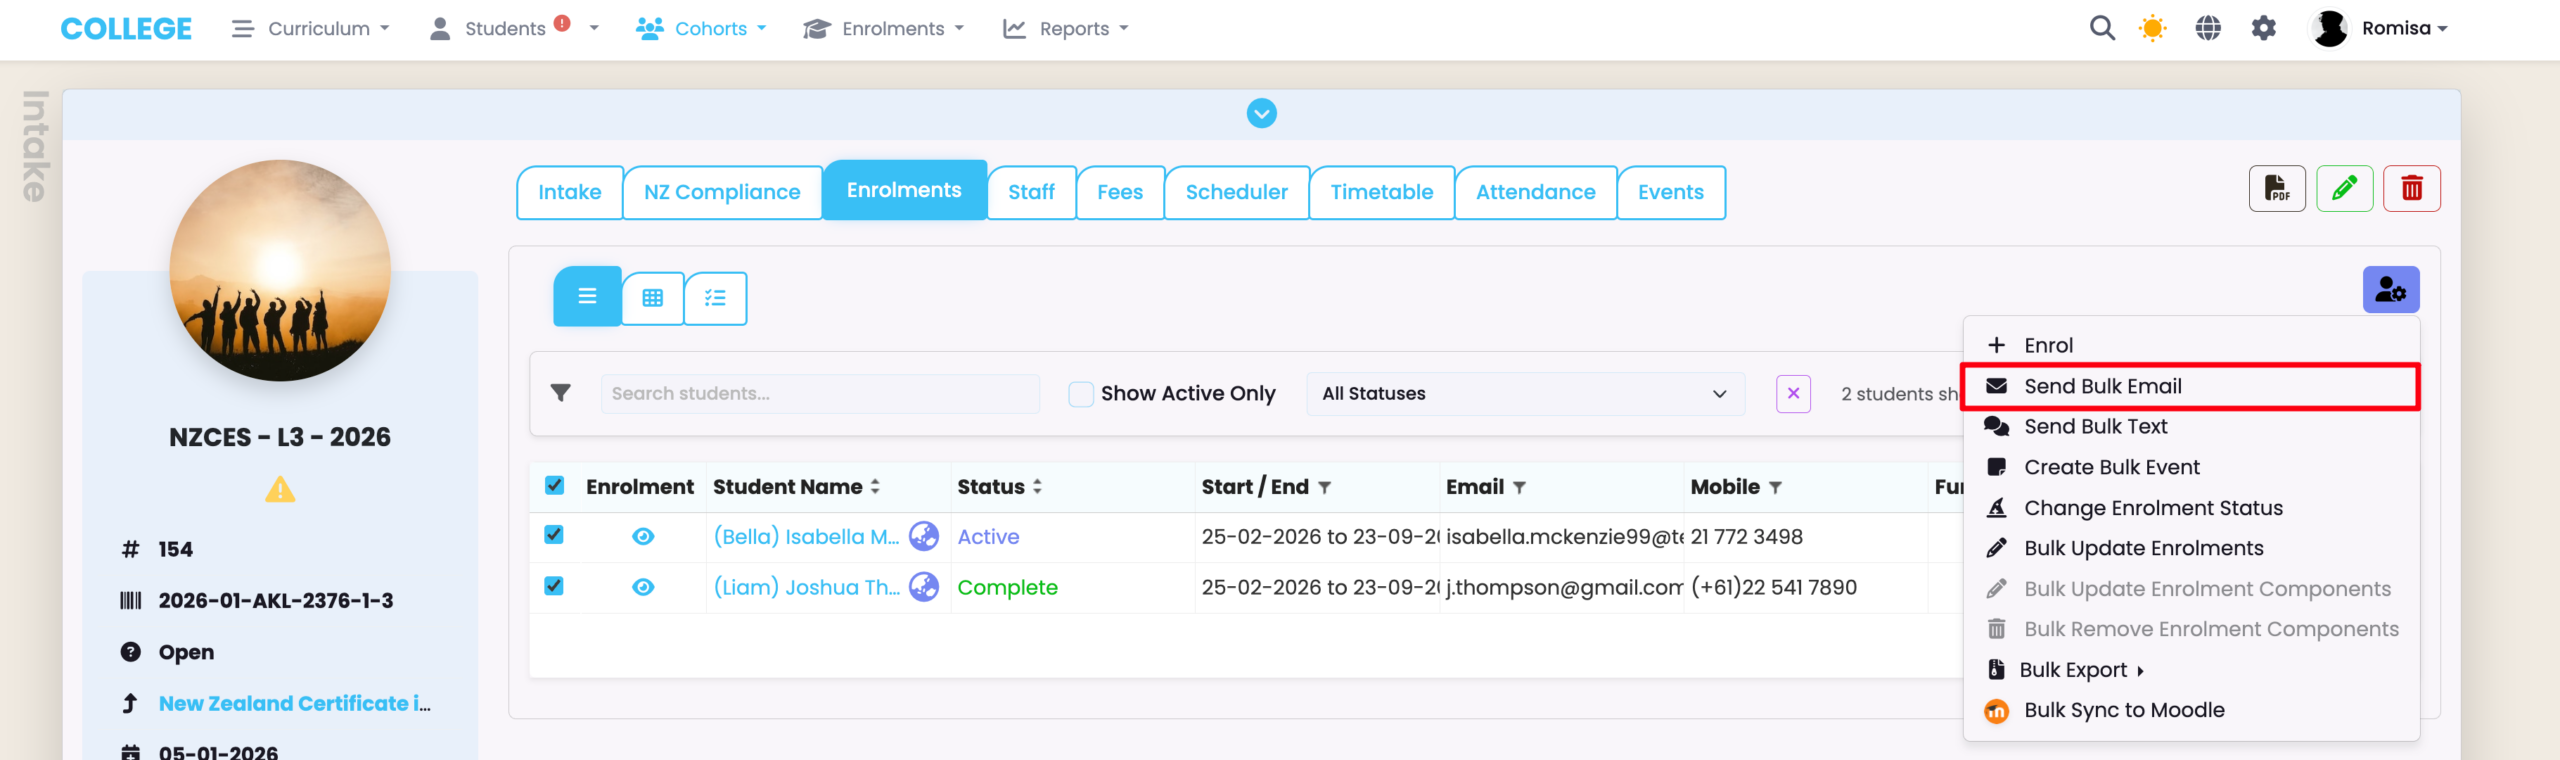Open the New Zealand Certificate link
The width and height of the screenshot is (2560, 760).
coord(294,704)
